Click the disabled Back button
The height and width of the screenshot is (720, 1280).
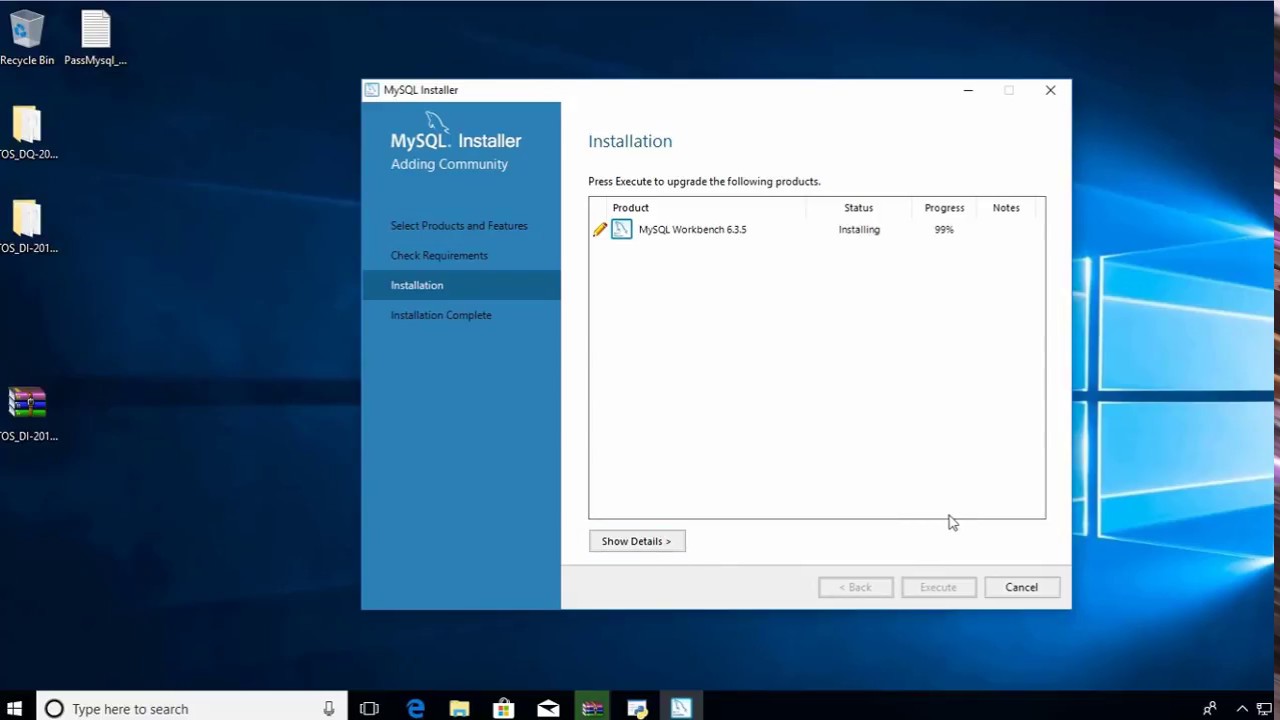(x=855, y=587)
